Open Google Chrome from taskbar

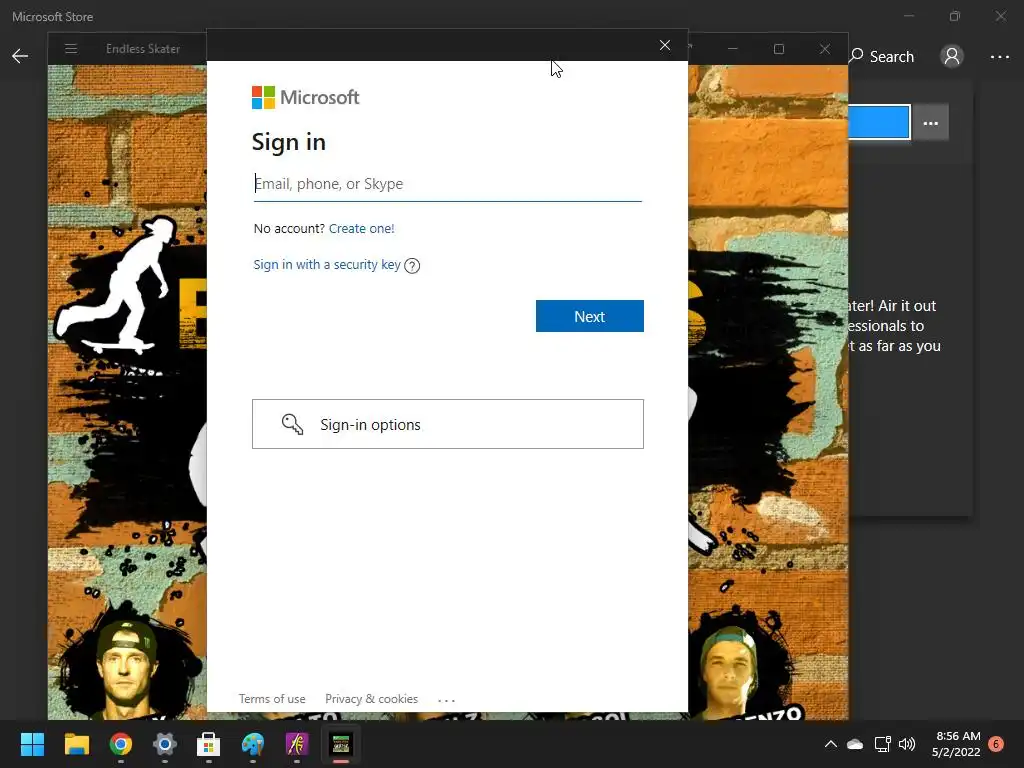[121, 744]
